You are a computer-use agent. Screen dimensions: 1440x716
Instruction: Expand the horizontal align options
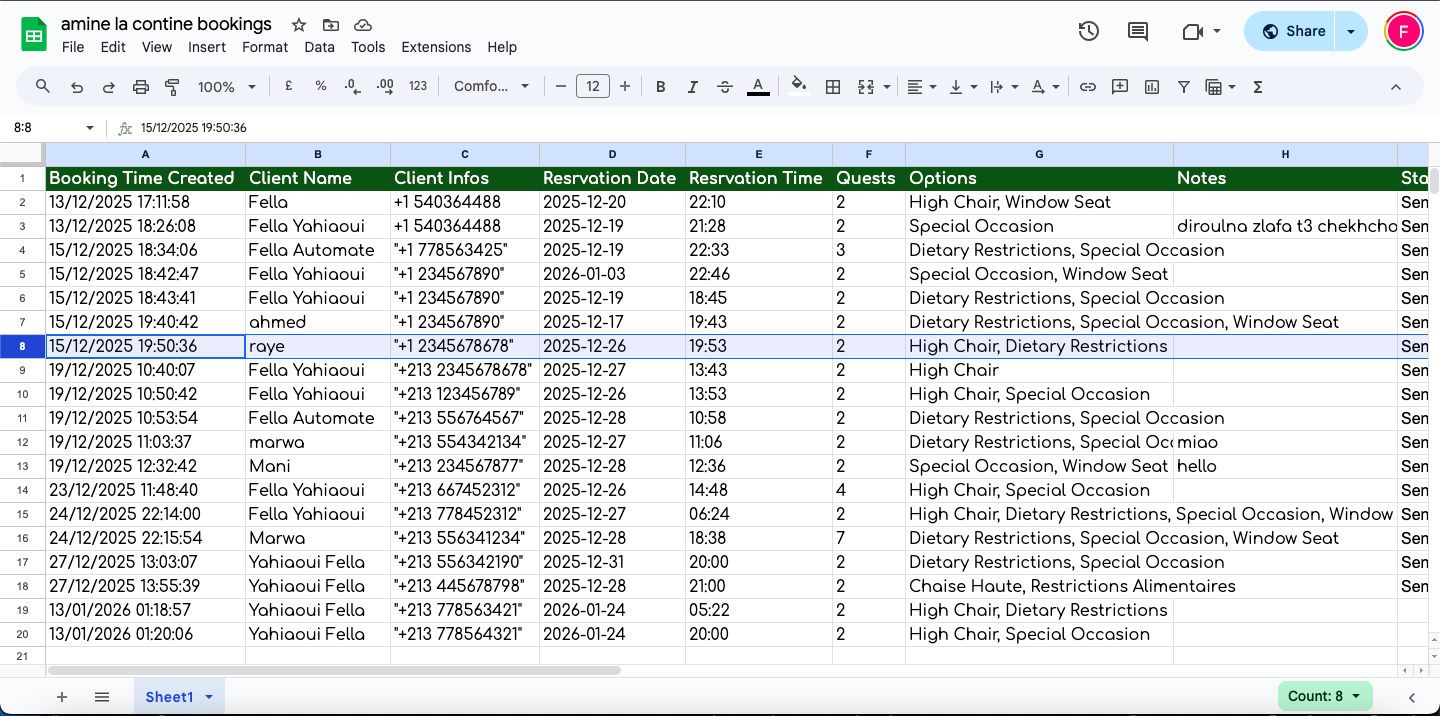930,87
